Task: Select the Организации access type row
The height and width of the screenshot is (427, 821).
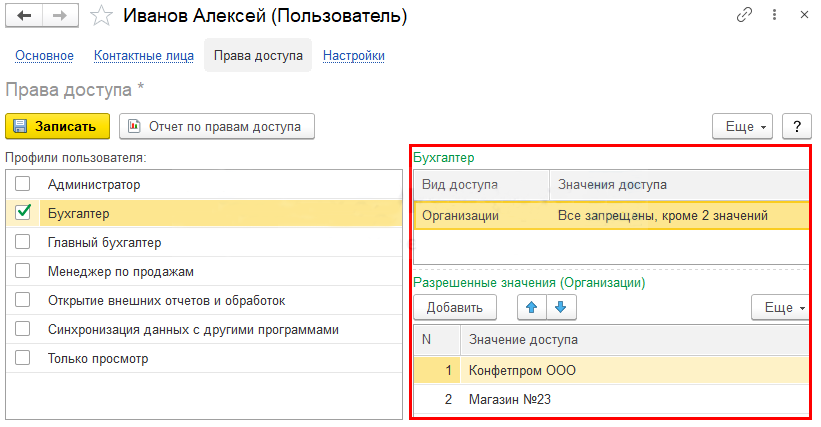Action: point(611,216)
